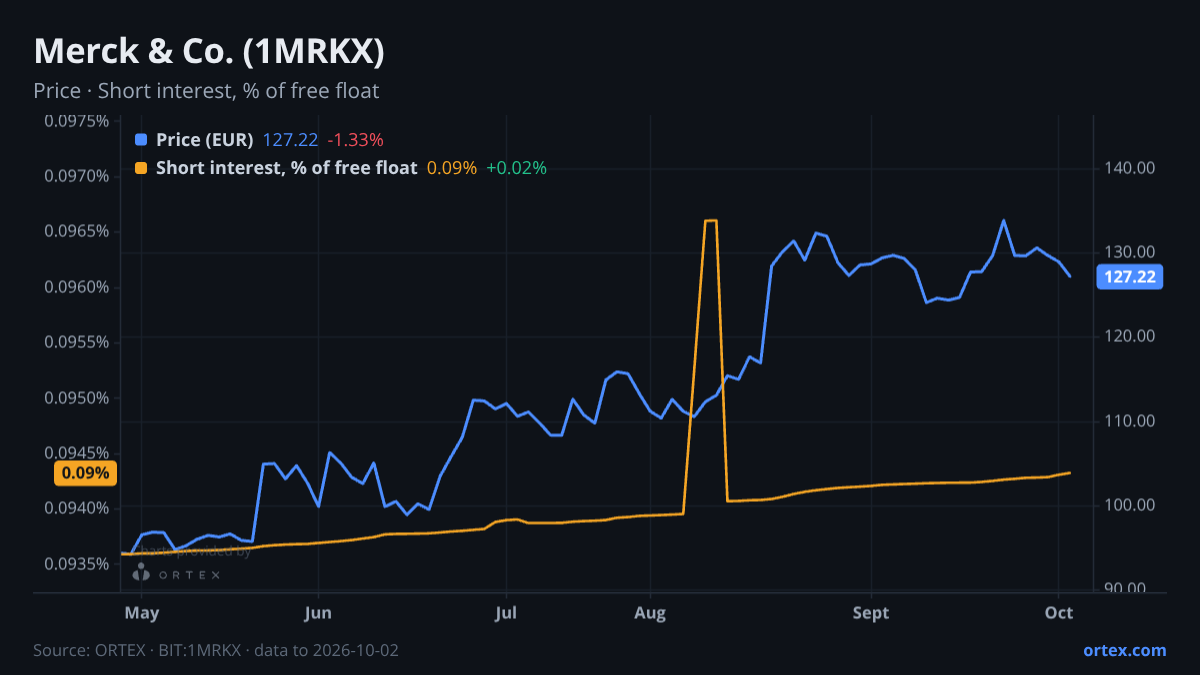Click the short interest spike peak in August
1200x675 pixels.
point(711,220)
